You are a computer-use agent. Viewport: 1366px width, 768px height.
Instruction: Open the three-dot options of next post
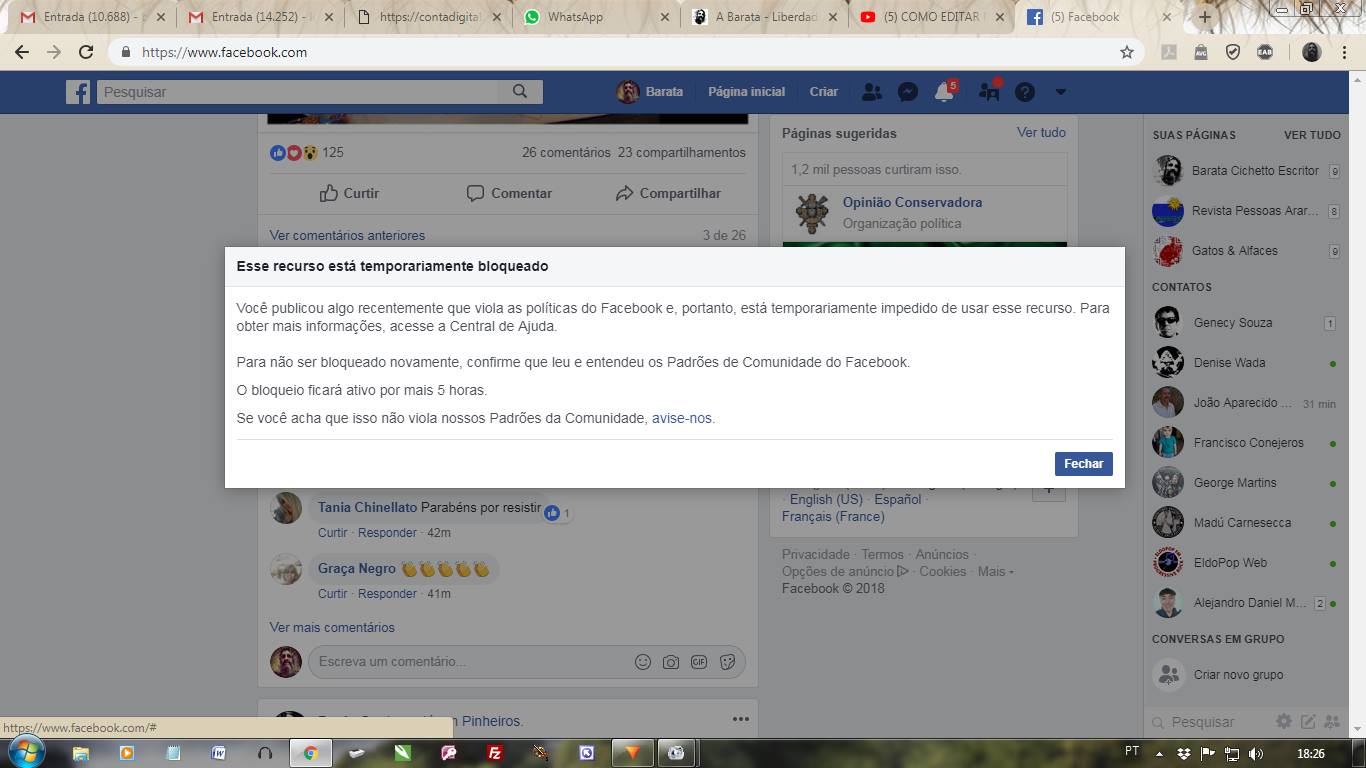(x=740, y=719)
